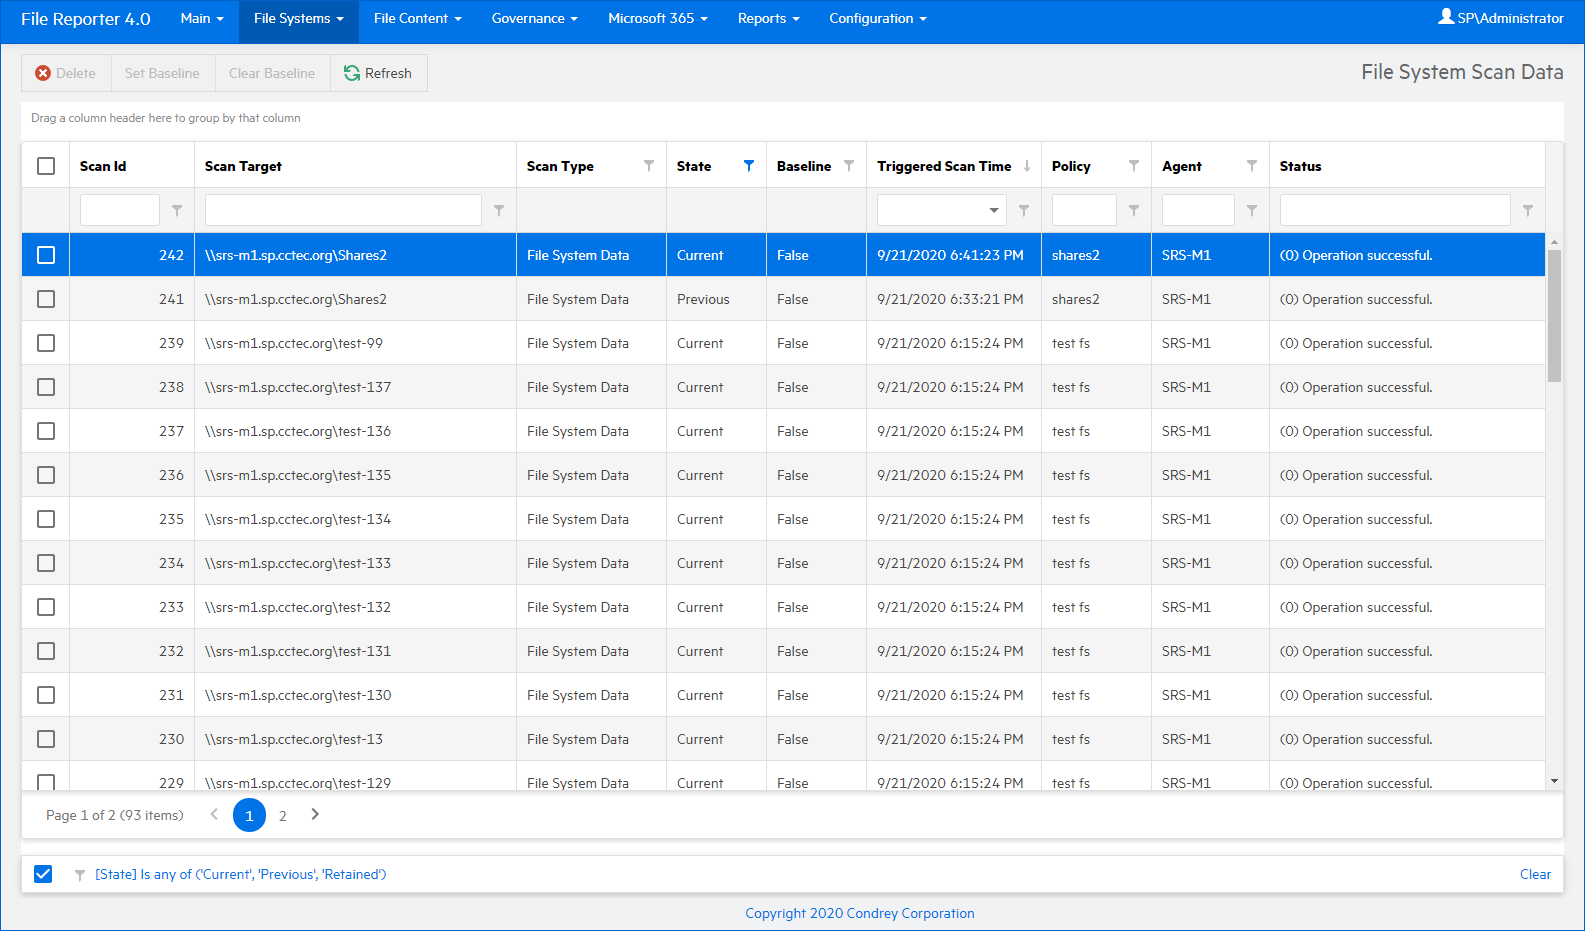The width and height of the screenshot is (1585, 931).
Task: Disable the State filter checkbox at bottom
Action: (43, 874)
